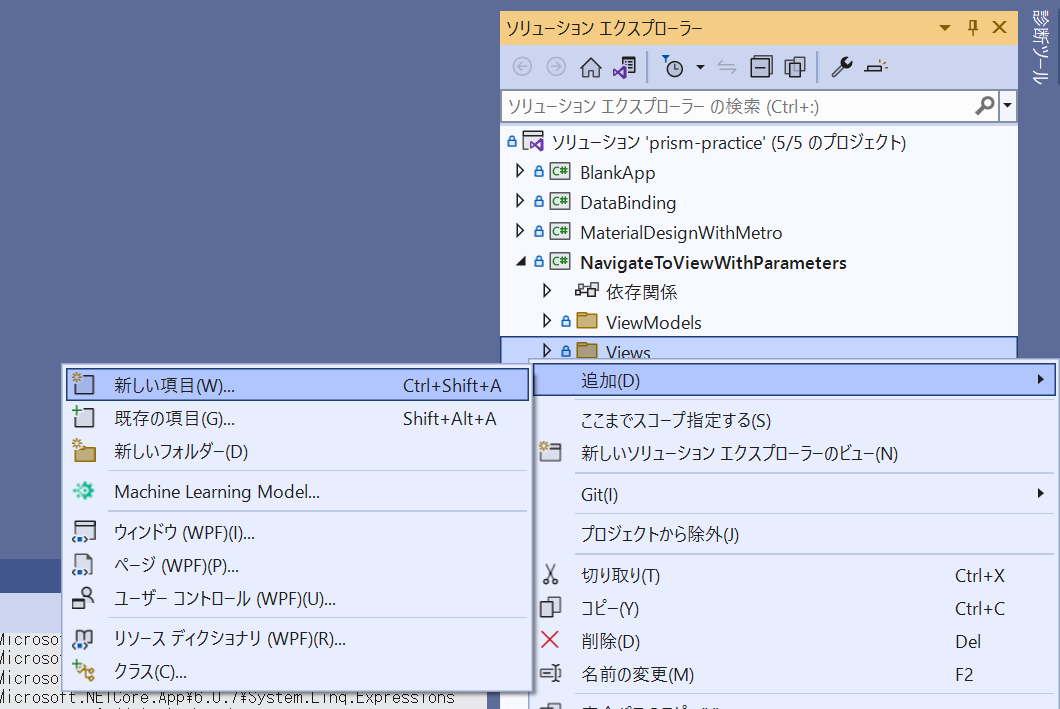1060x709 pixels.
Task: Select Machine Learning Model... menu entry
Action: click(x=297, y=491)
